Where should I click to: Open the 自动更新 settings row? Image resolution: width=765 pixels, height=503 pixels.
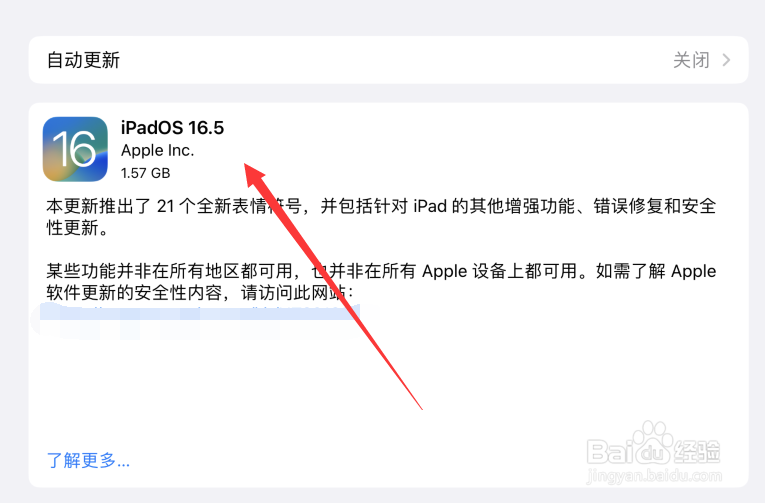388,60
